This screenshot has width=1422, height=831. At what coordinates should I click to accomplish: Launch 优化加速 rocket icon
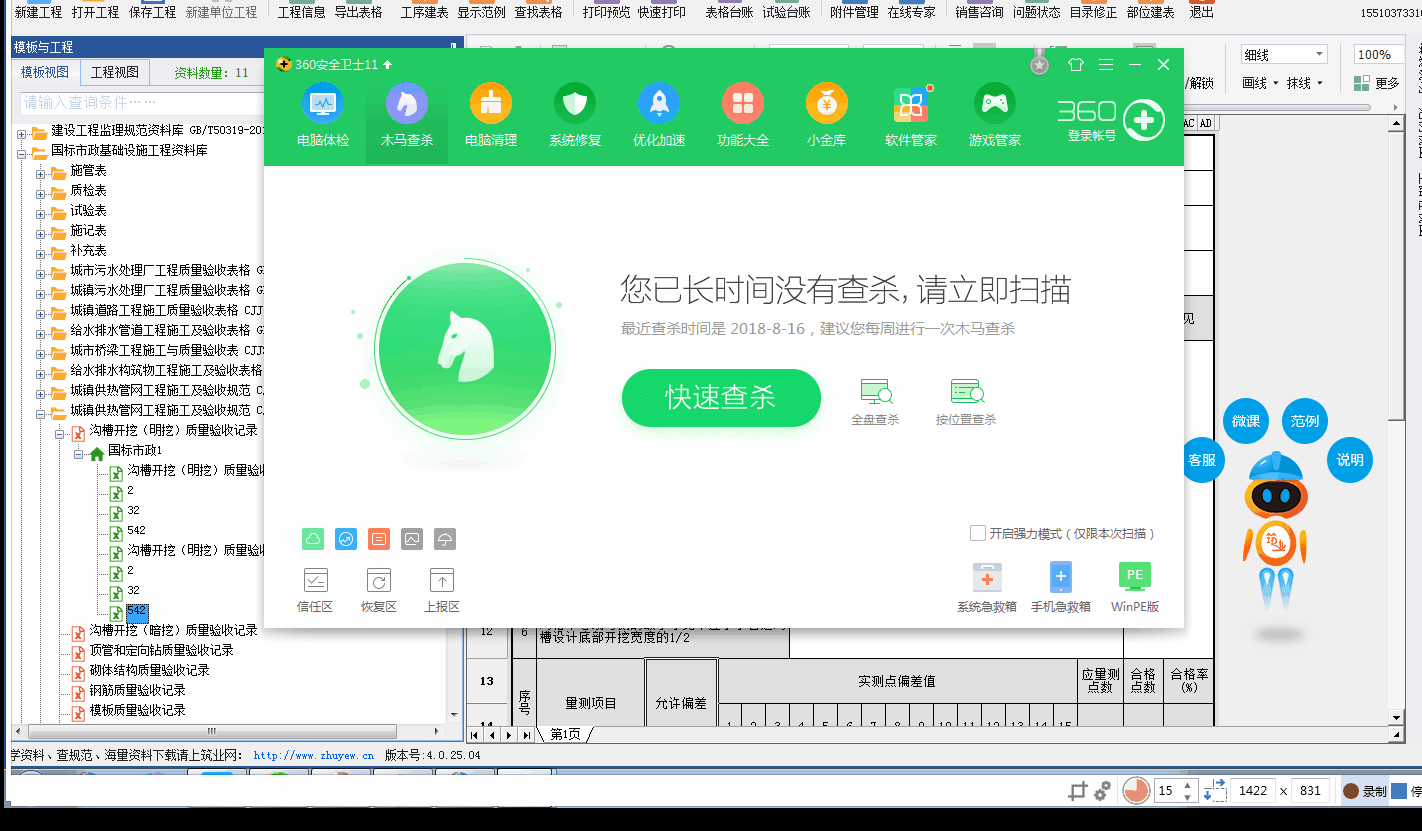click(659, 115)
